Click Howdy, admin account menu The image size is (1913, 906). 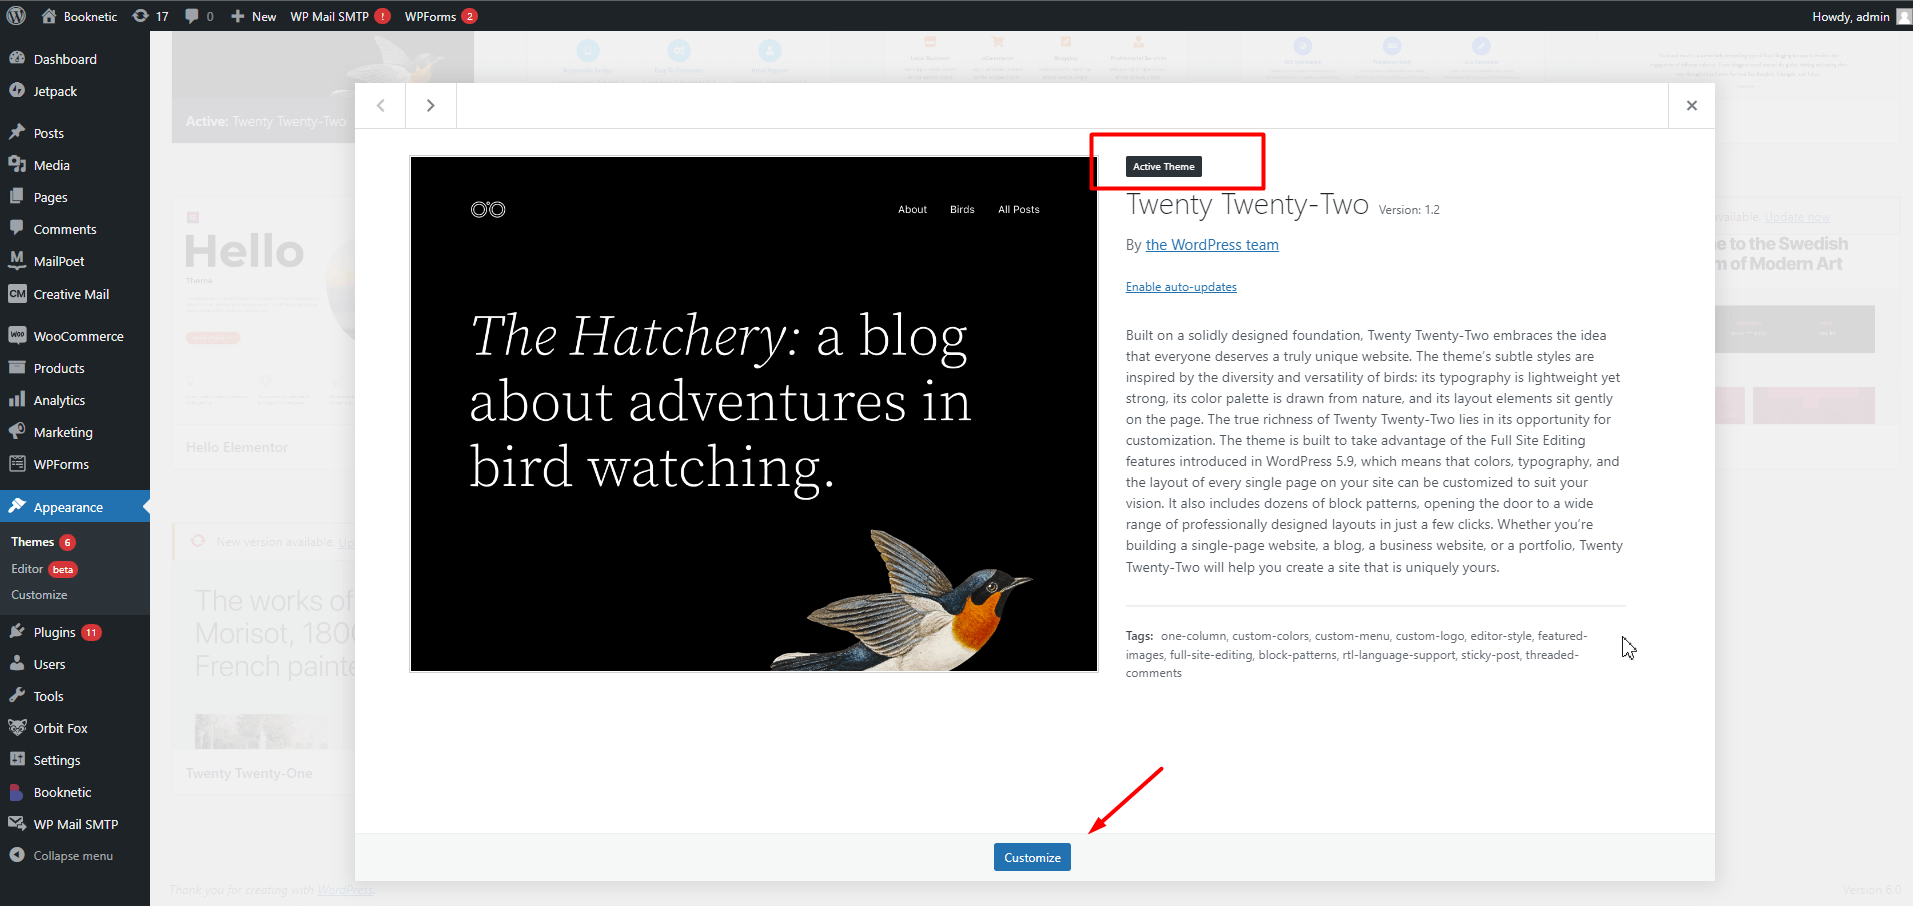(x=1860, y=16)
